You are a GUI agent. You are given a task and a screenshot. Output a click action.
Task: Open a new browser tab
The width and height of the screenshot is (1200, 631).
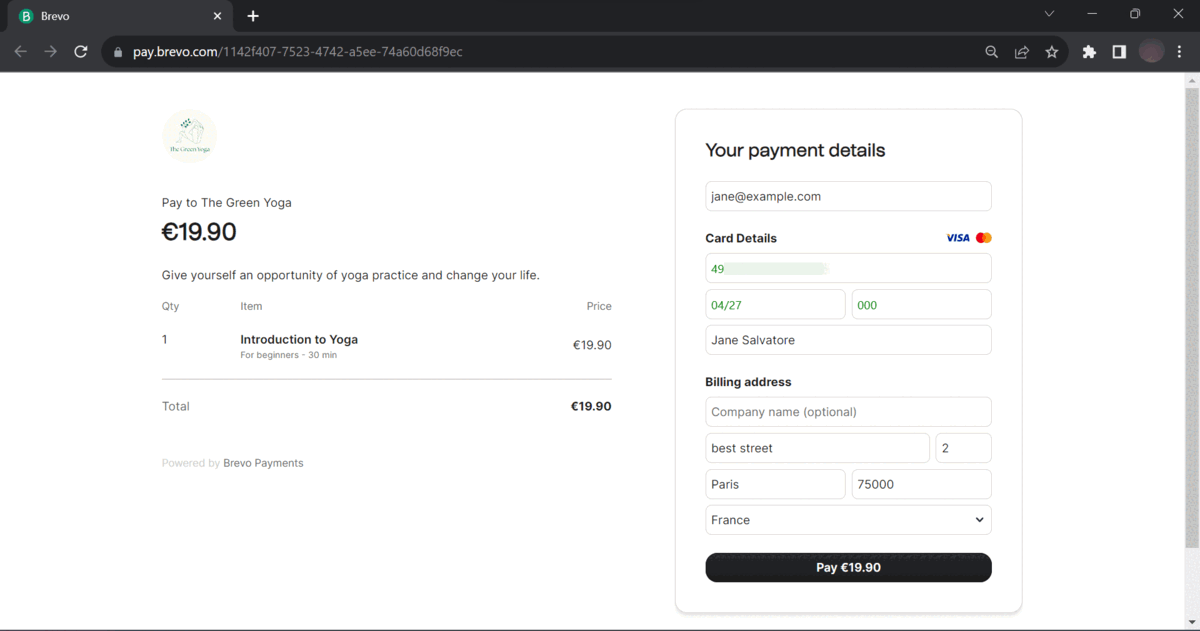(253, 15)
